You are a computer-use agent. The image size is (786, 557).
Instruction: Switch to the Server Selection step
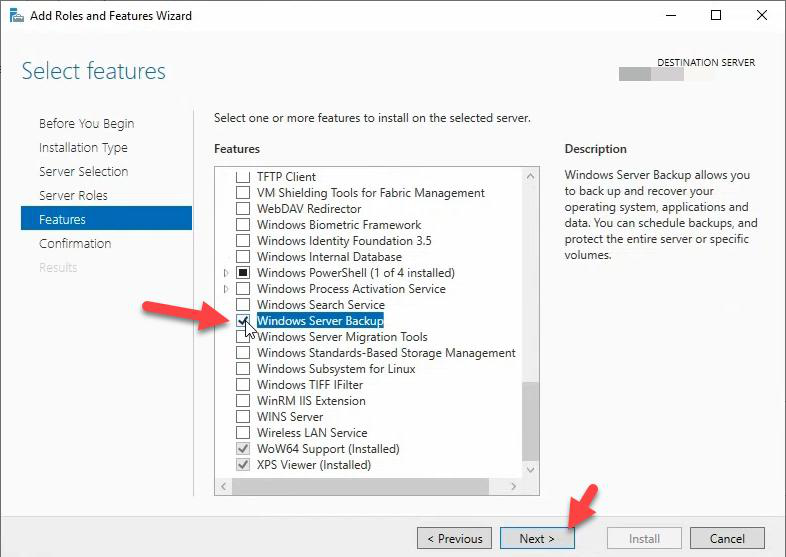(x=84, y=171)
